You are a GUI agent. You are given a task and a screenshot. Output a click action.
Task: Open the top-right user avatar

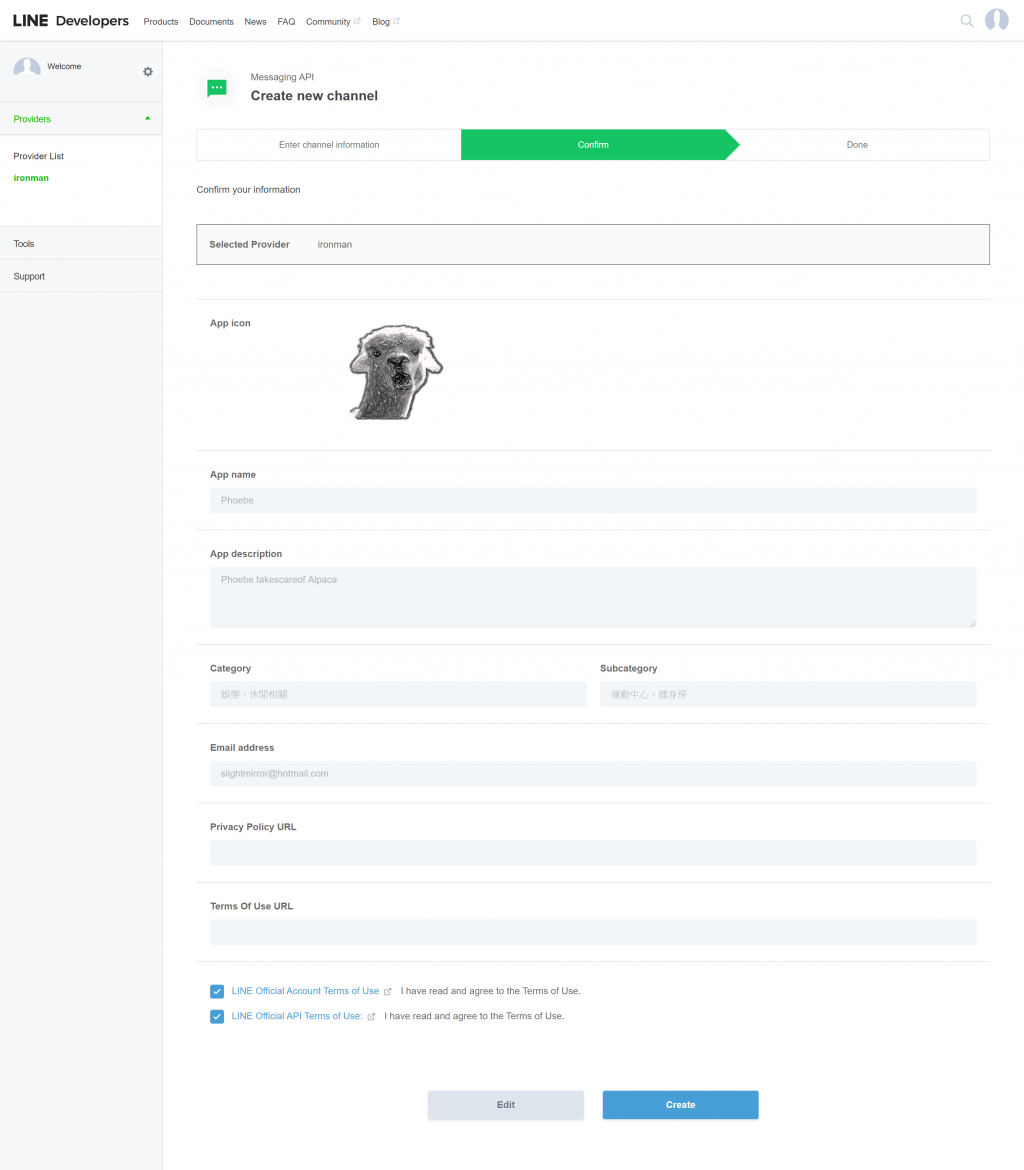click(x=996, y=20)
